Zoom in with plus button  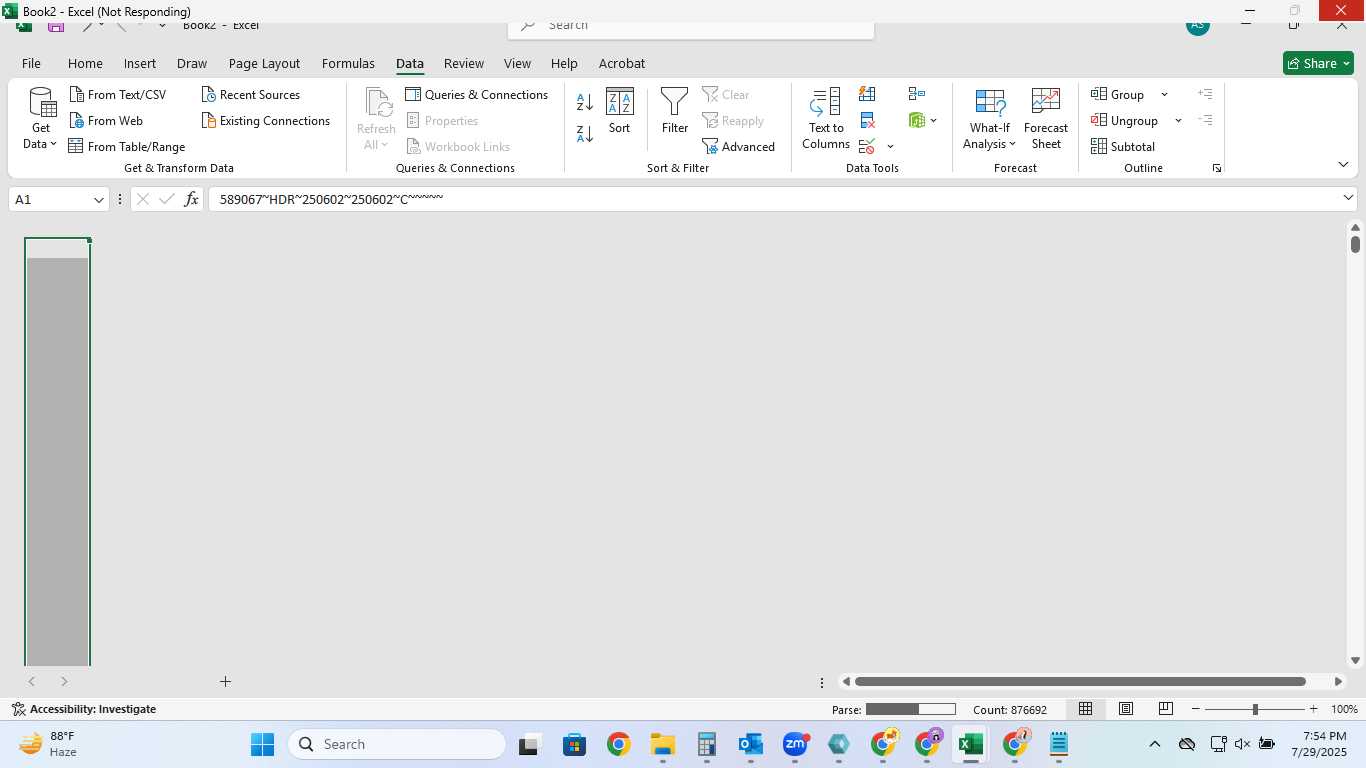click(x=1314, y=709)
